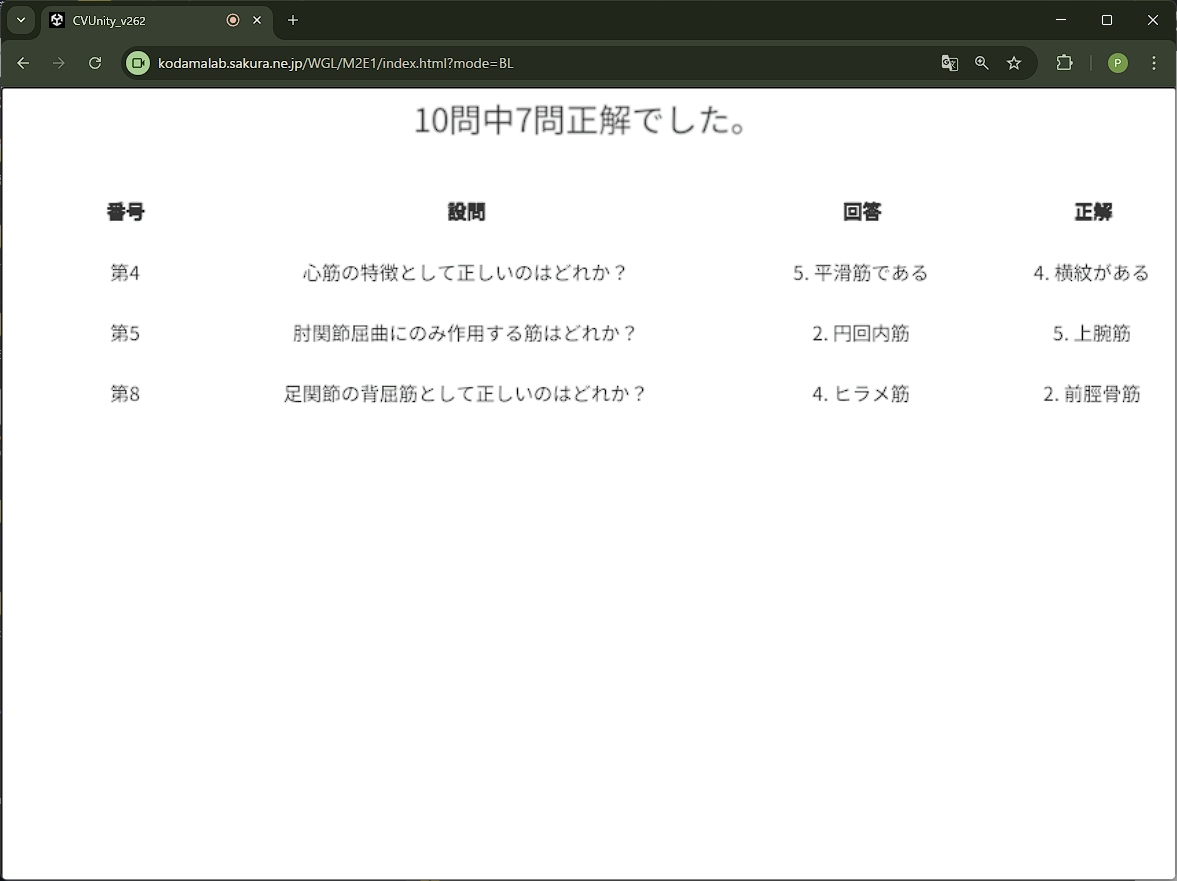Image resolution: width=1177 pixels, height=881 pixels.
Task: Close the CVUnity_v262 tab
Action: coord(257,20)
